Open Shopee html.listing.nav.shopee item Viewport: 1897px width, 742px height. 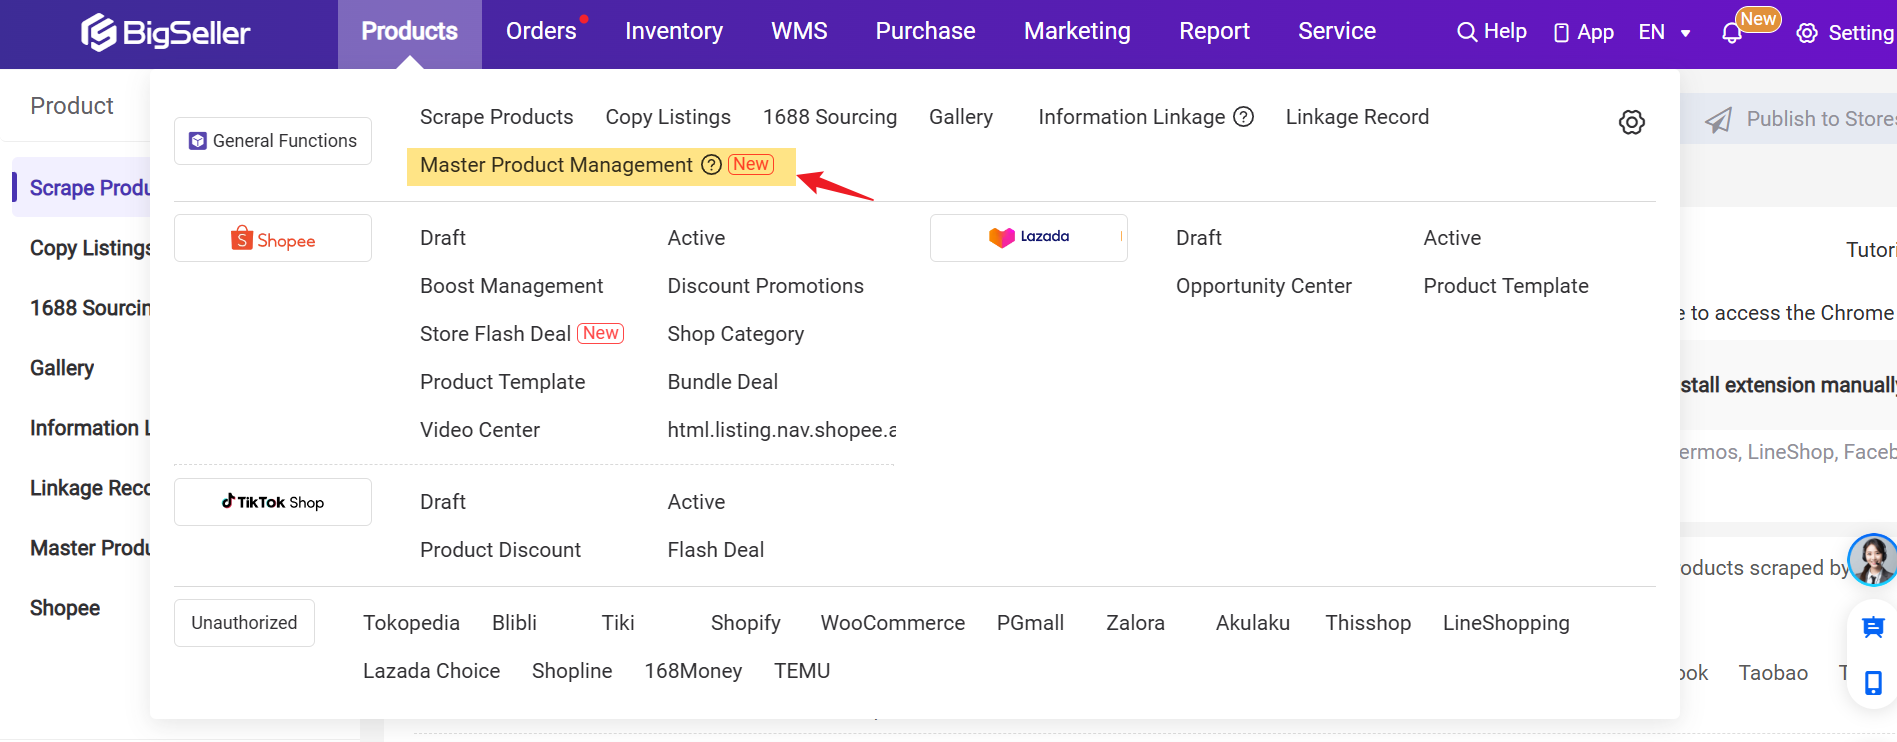click(x=781, y=430)
